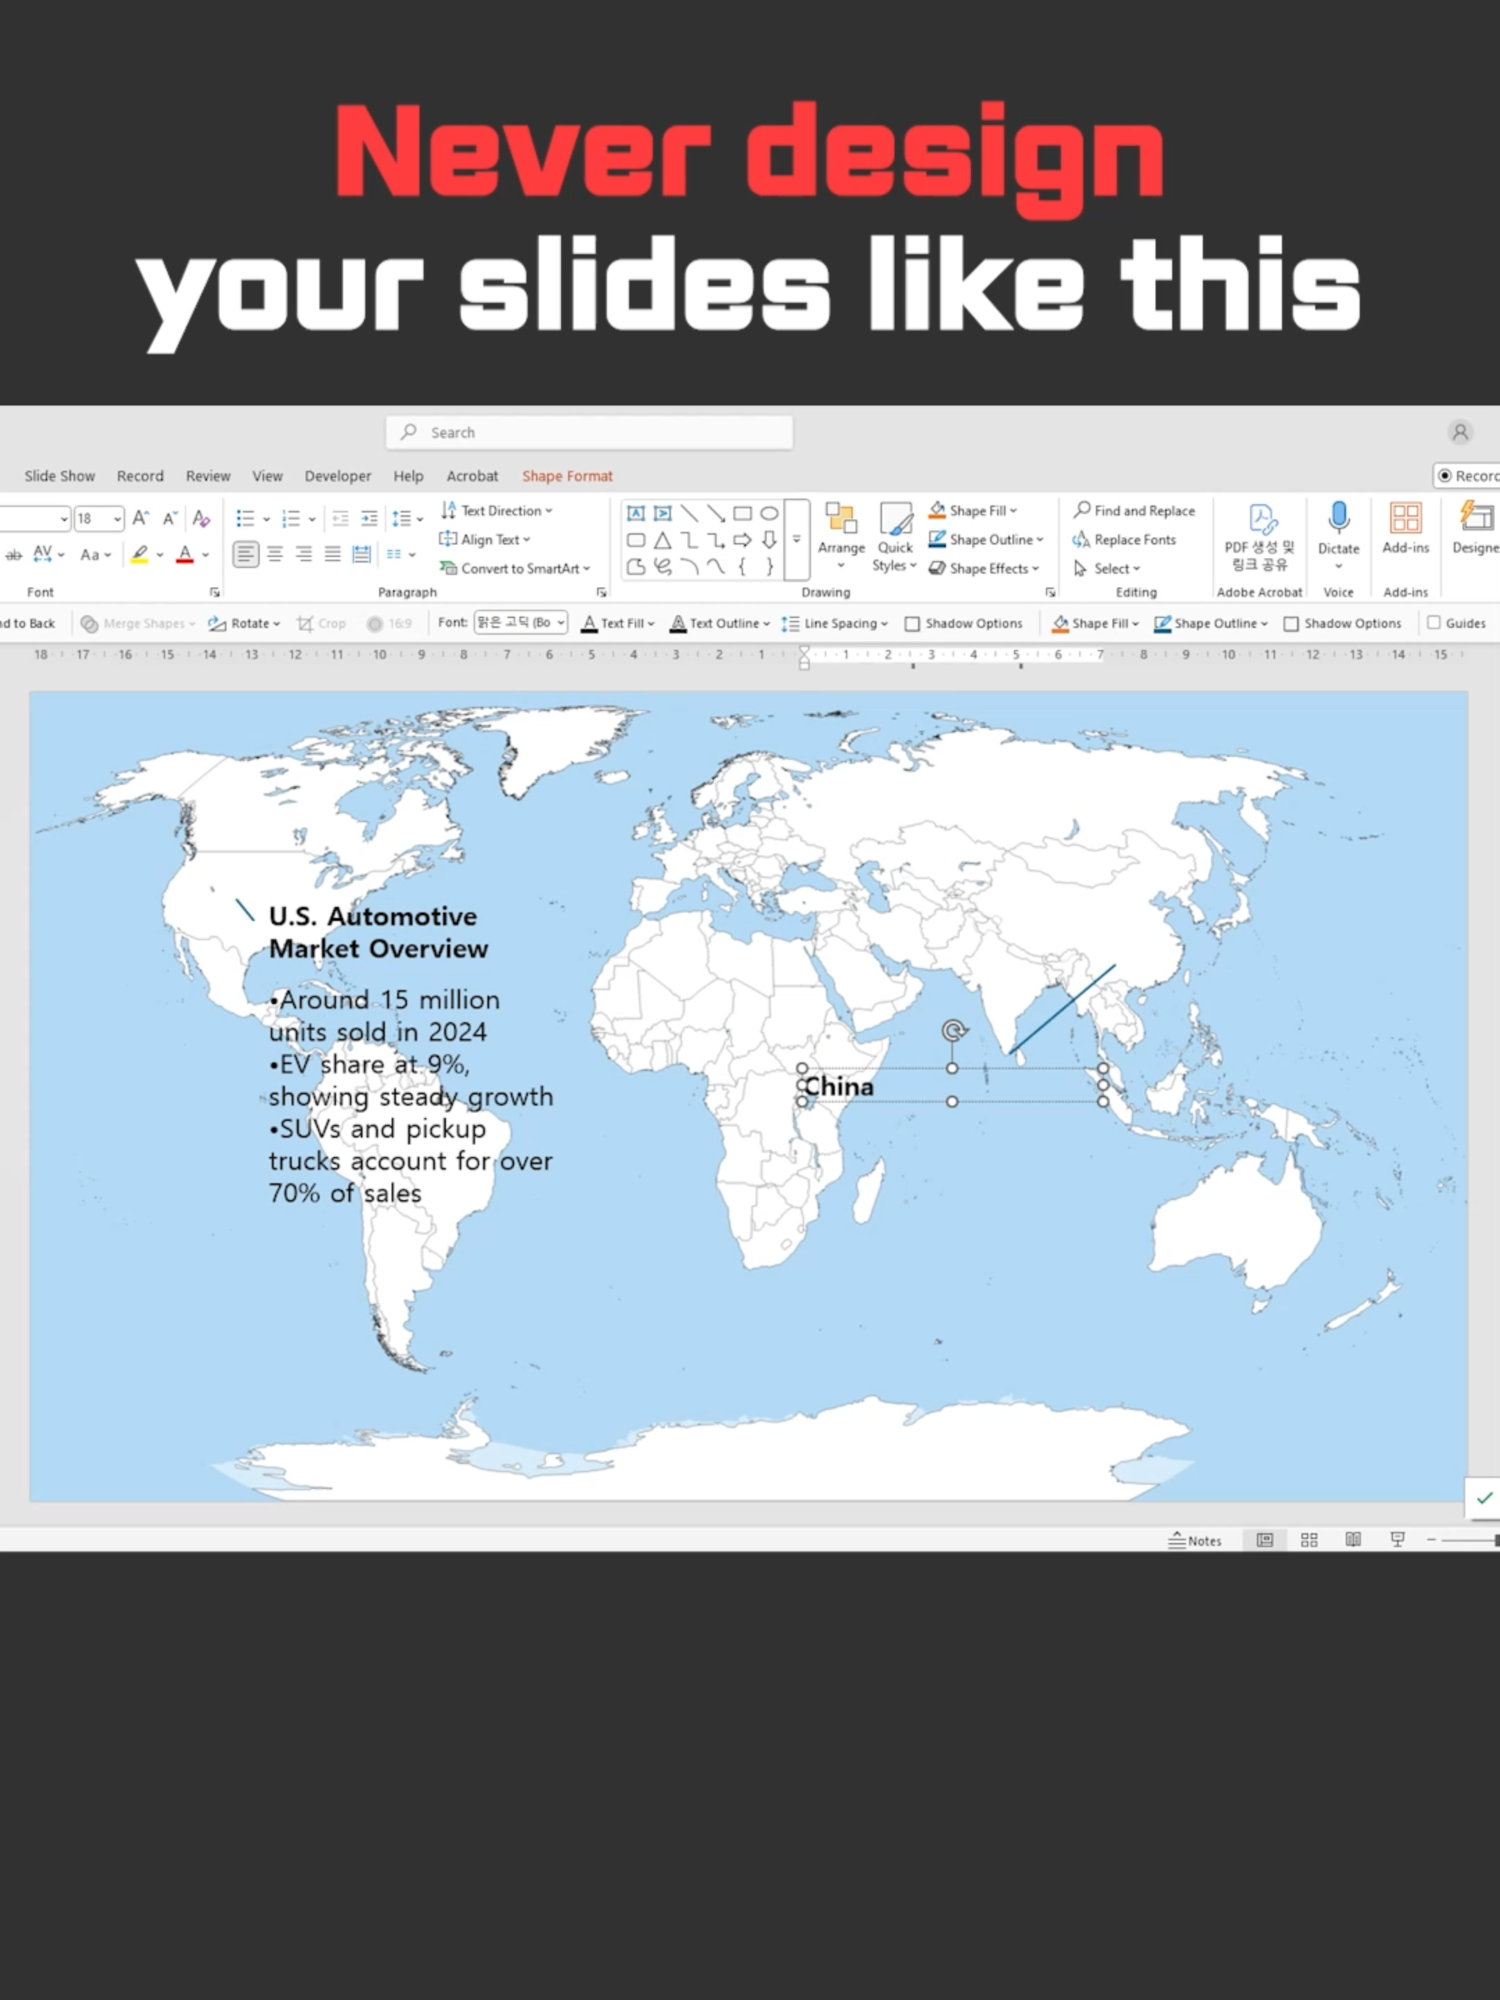Click the user account icon

(1460, 432)
